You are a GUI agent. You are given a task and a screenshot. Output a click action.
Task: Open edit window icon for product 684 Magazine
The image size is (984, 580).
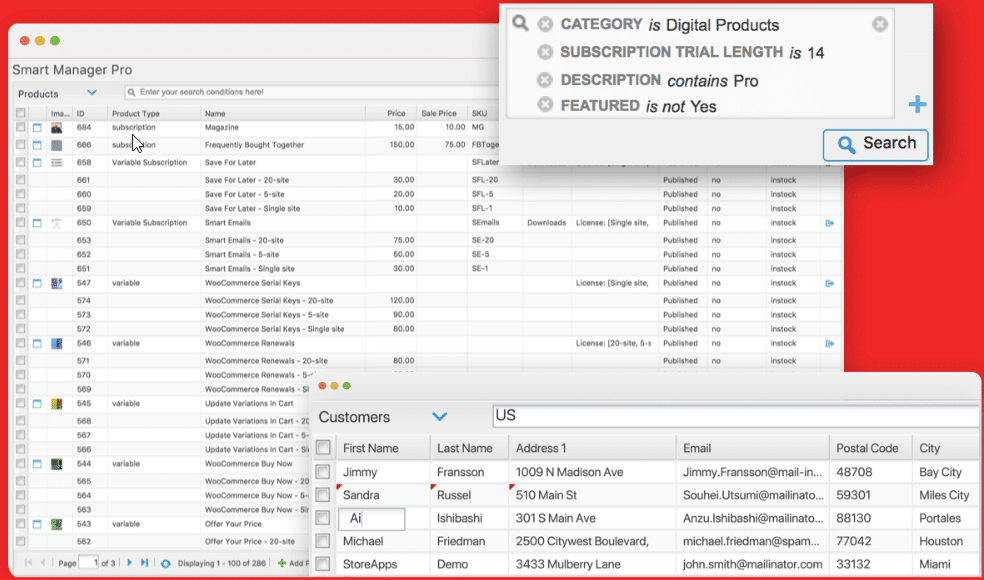(x=37, y=127)
